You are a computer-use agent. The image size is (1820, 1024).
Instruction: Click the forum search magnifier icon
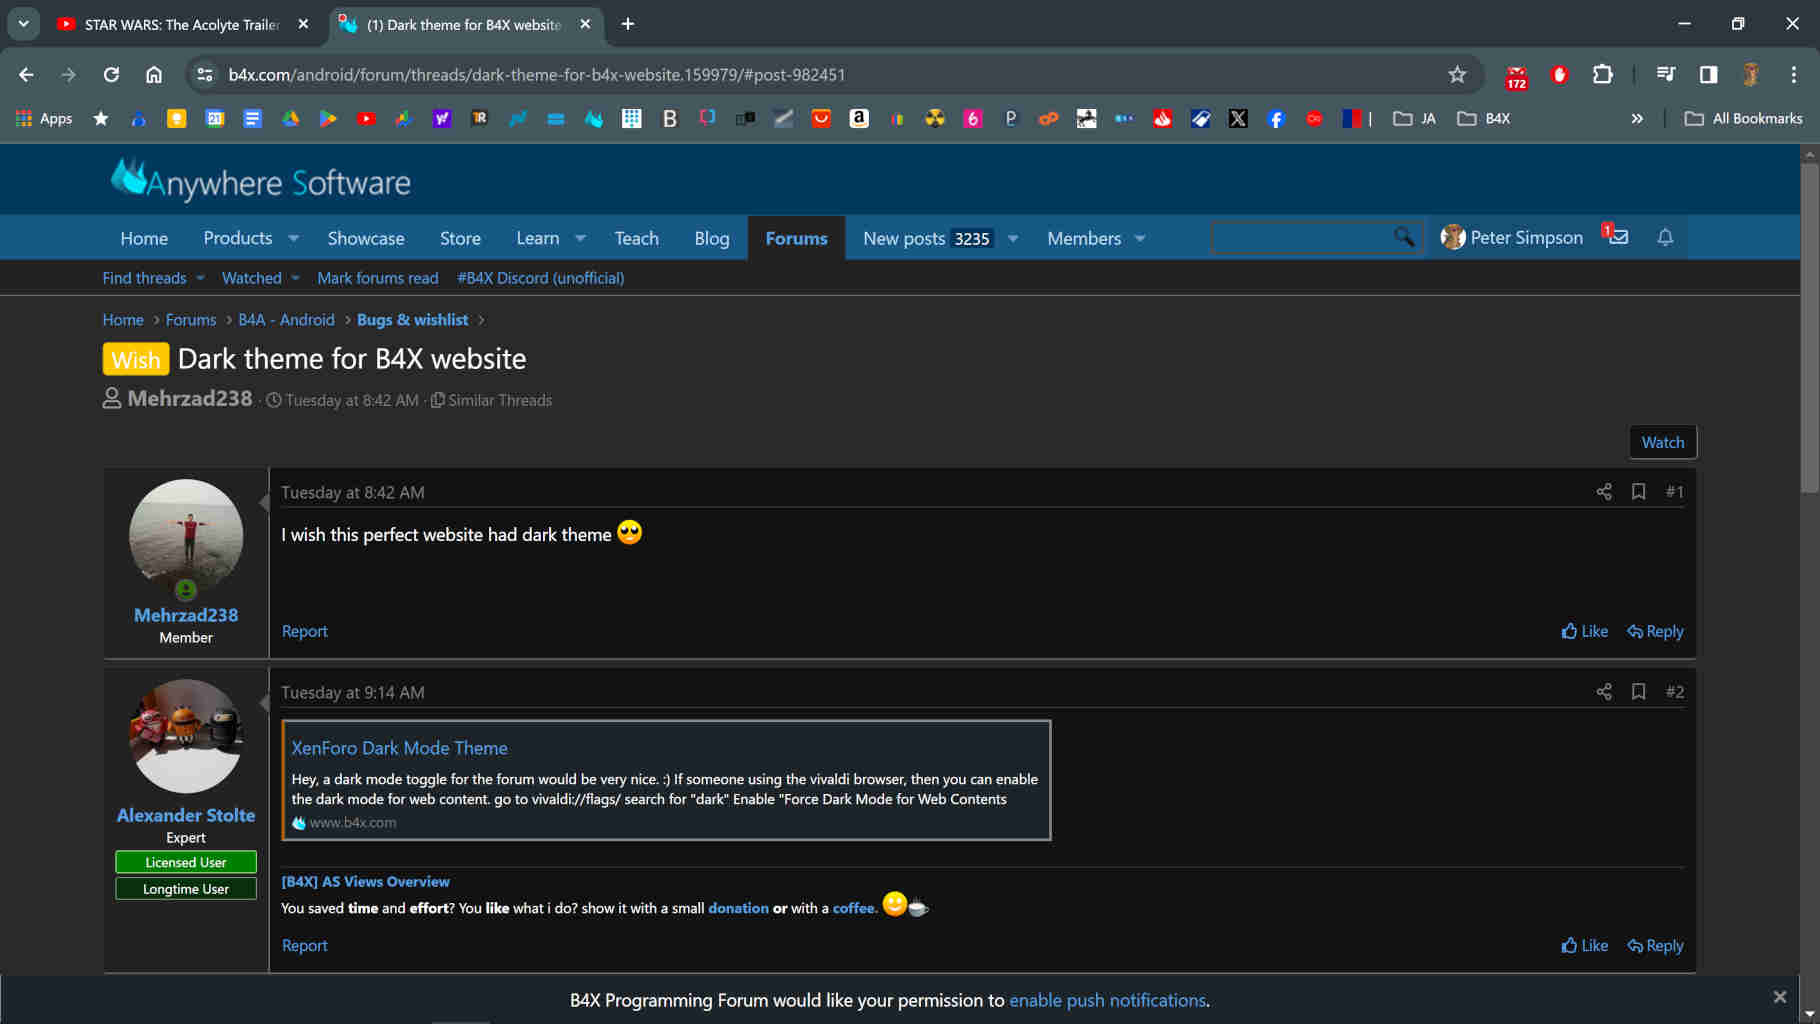[x=1404, y=237]
